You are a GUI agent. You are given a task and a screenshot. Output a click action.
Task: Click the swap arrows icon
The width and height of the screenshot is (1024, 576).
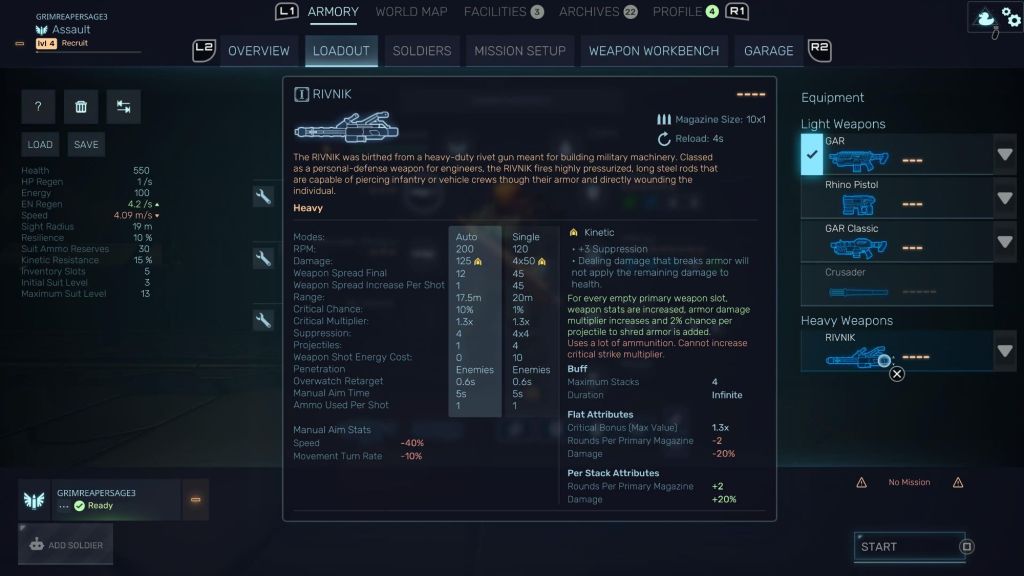(123, 106)
